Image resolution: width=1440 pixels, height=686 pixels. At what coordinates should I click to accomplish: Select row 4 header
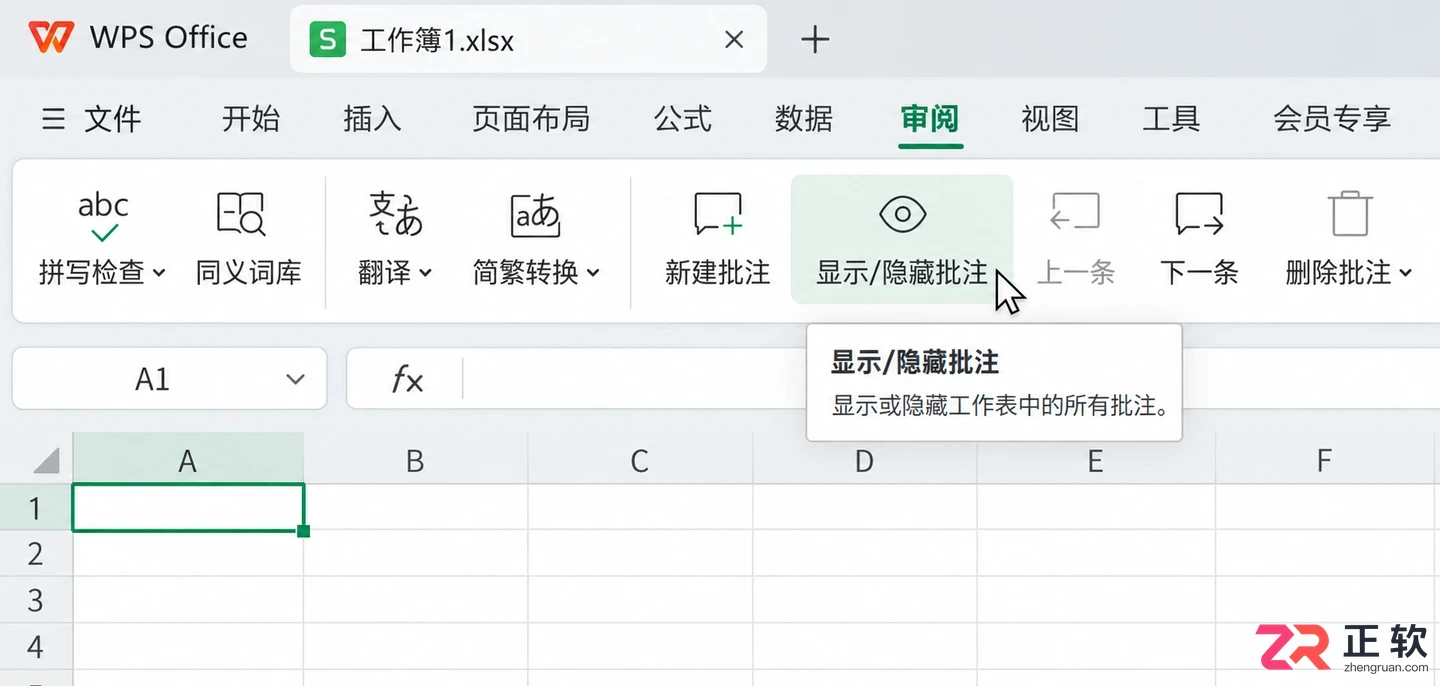click(x=36, y=646)
